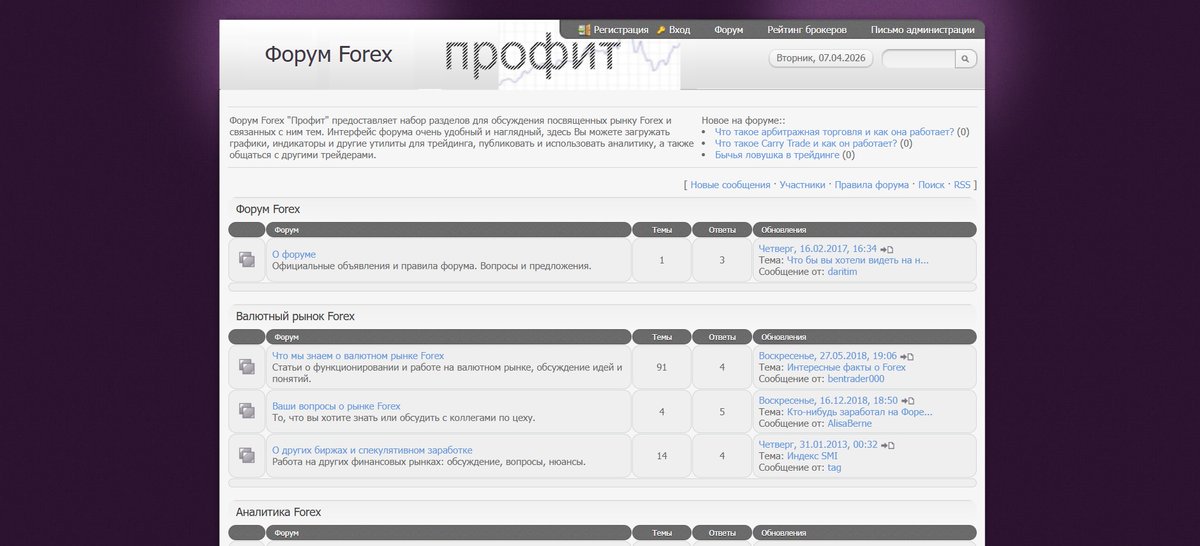Click the date Вторник, 07.04.2026
1200x546 pixels.
821,59
